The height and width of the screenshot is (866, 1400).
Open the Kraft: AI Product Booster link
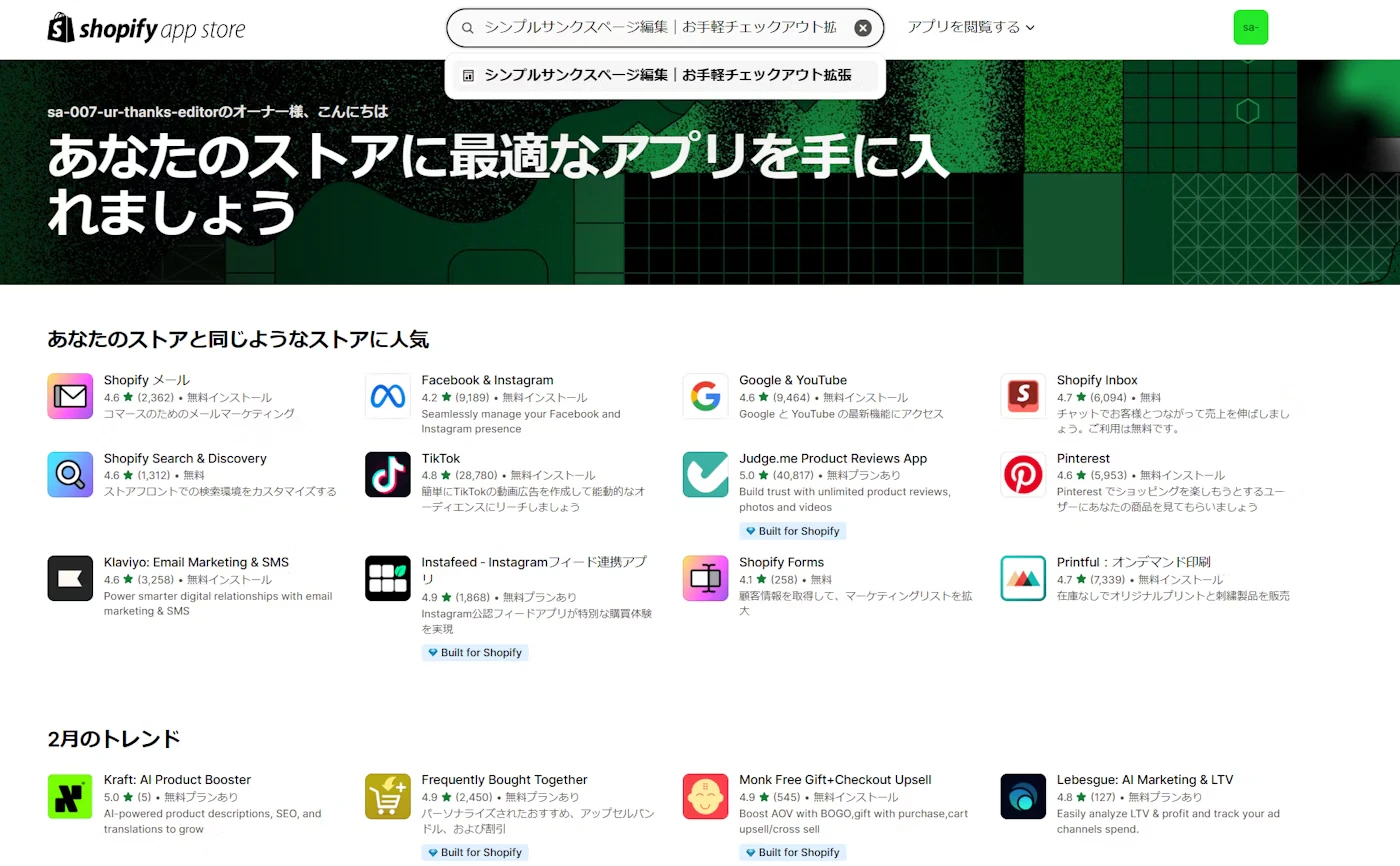tap(177, 780)
